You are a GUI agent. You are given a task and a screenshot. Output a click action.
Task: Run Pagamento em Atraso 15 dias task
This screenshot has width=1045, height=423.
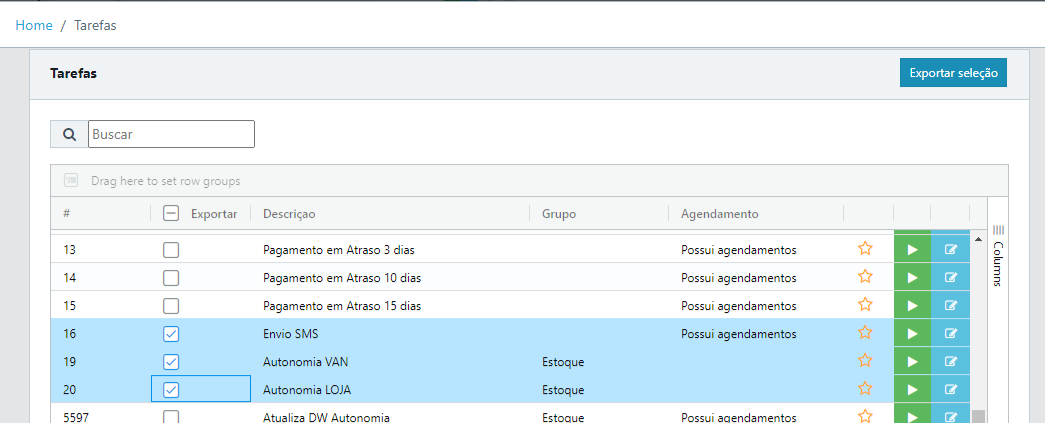tap(912, 306)
